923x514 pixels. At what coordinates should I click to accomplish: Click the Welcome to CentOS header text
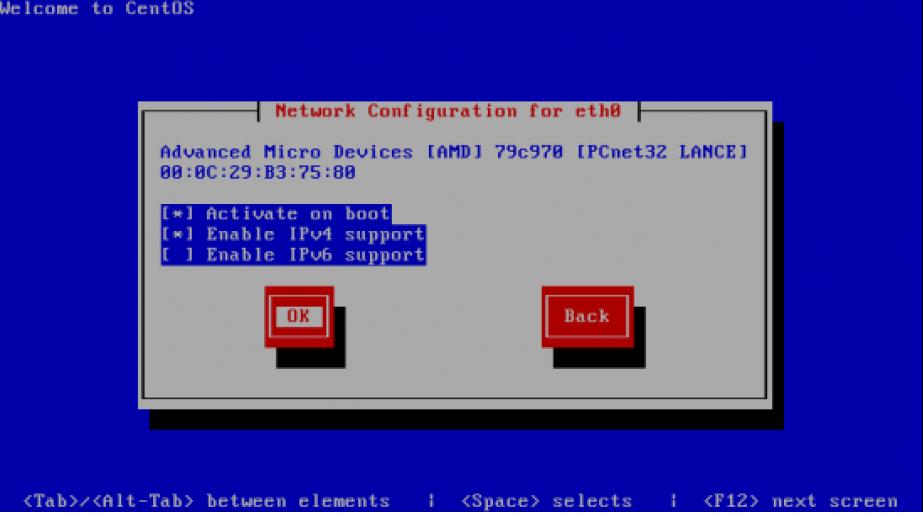(97, 8)
